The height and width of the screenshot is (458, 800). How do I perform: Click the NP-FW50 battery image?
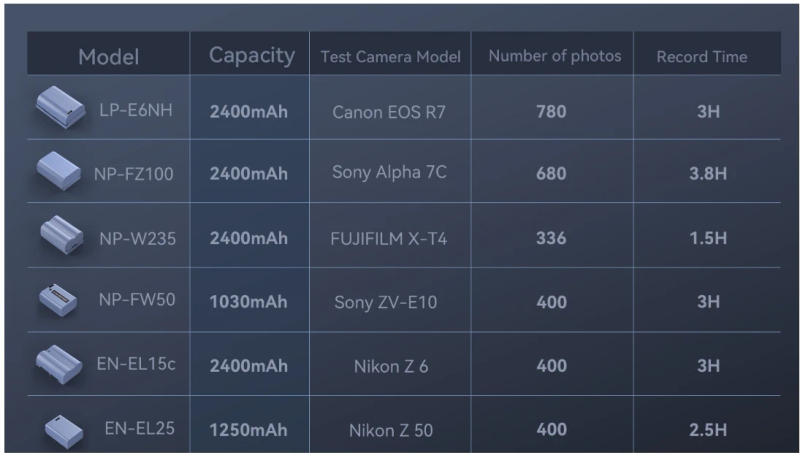(58, 299)
